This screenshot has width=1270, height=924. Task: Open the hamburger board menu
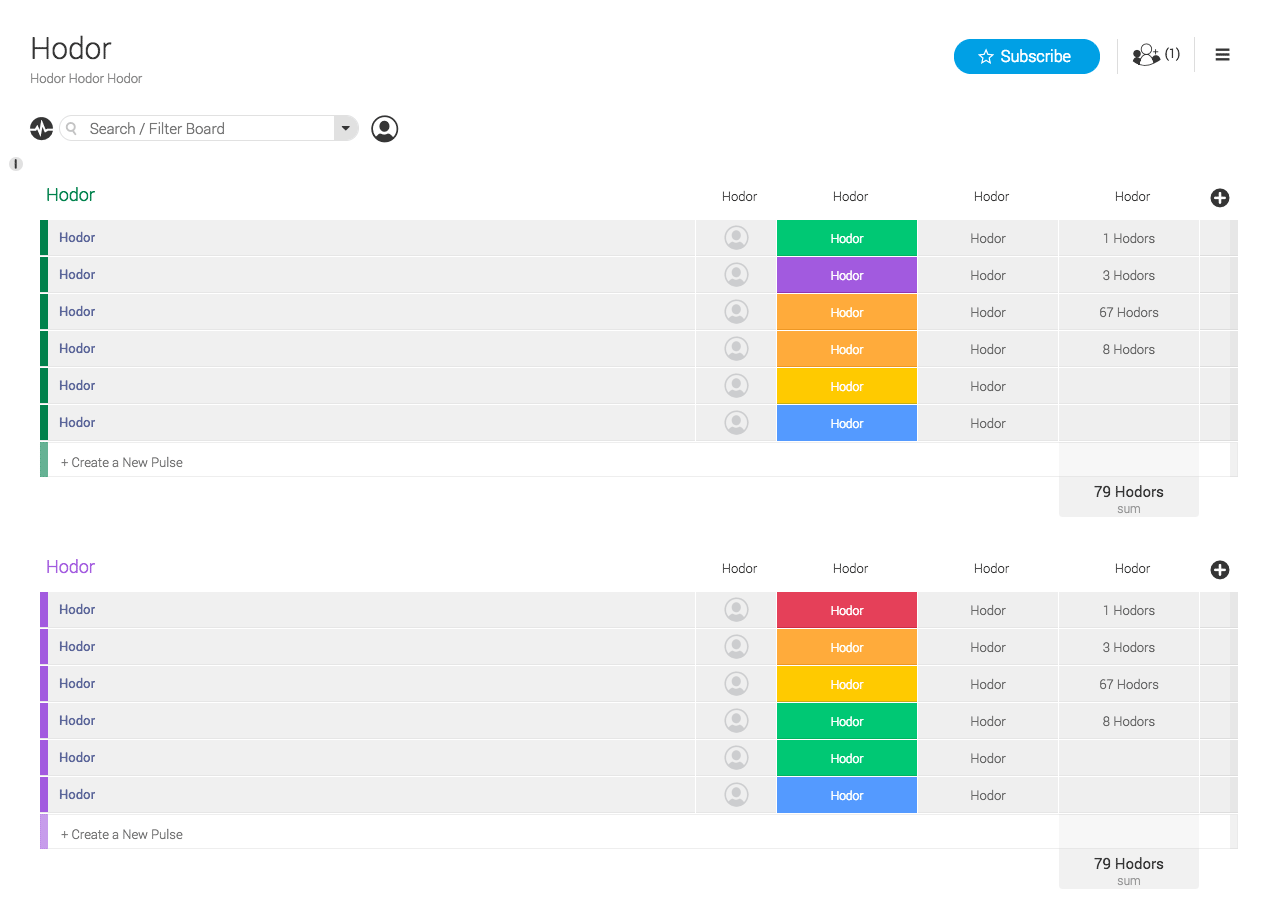[1222, 55]
